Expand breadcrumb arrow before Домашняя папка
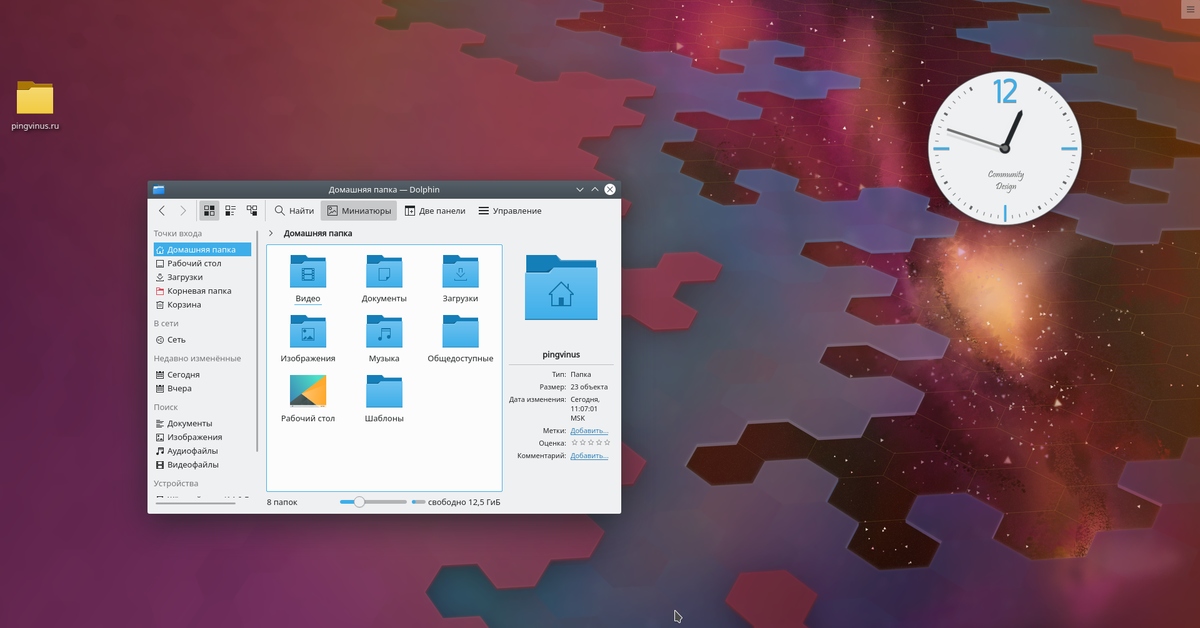The height and width of the screenshot is (628, 1200). click(x=272, y=234)
